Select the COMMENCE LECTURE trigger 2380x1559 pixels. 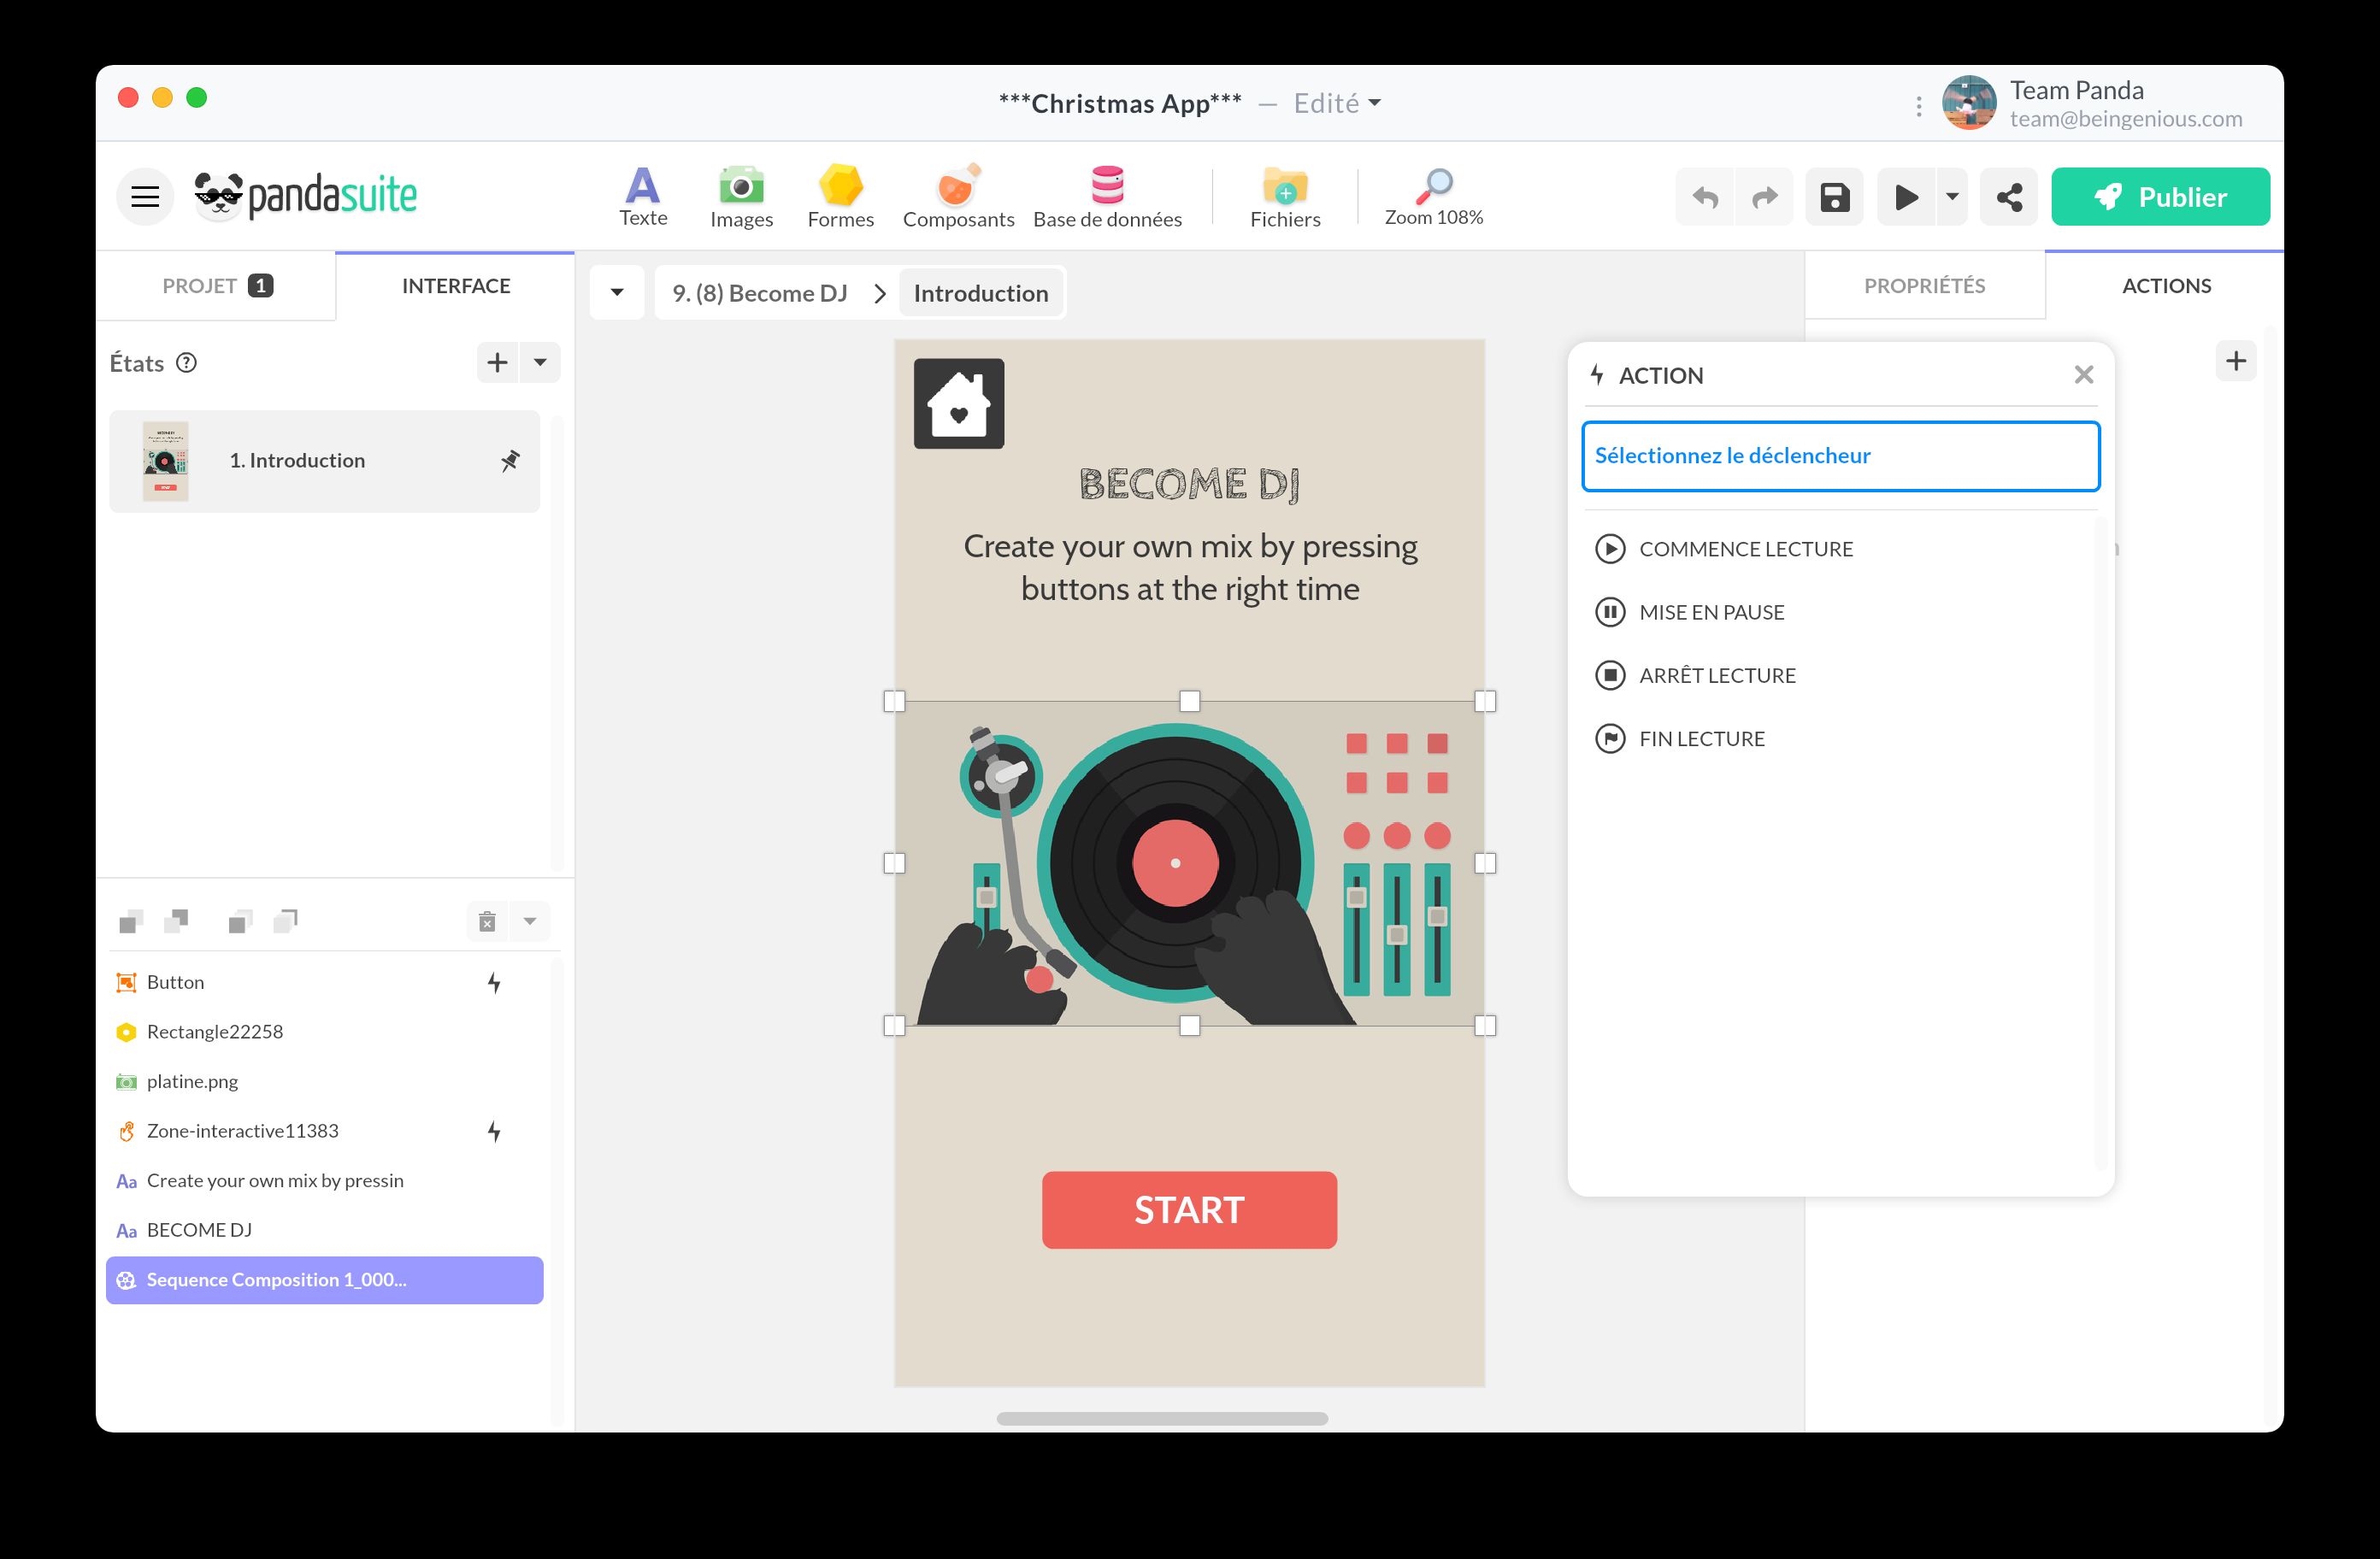click(x=1744, y=549)
